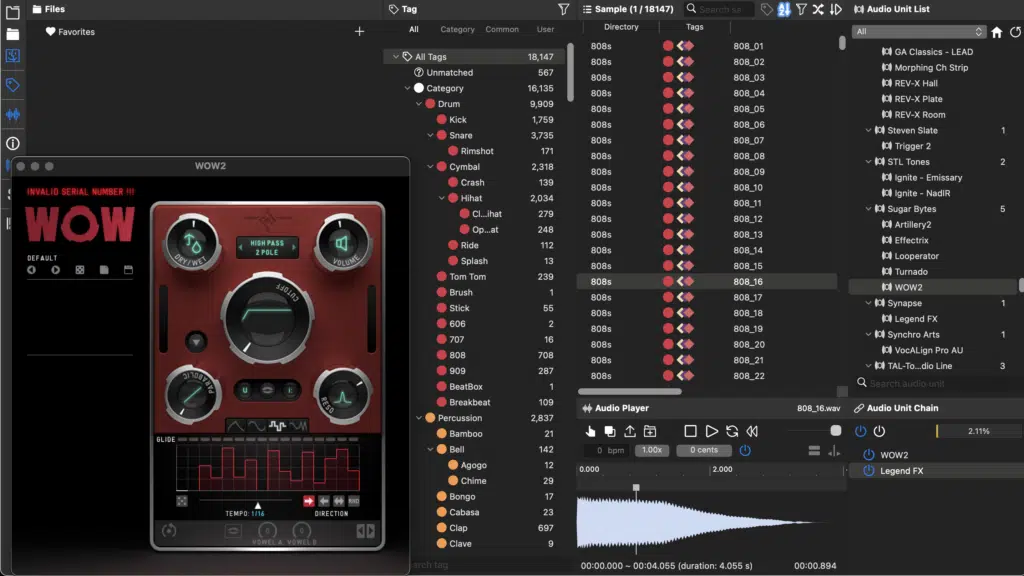The height and width of the screenshot is (576, 1024).
Task: Open the sample filter funnel icon
Action: click(801, 9)
